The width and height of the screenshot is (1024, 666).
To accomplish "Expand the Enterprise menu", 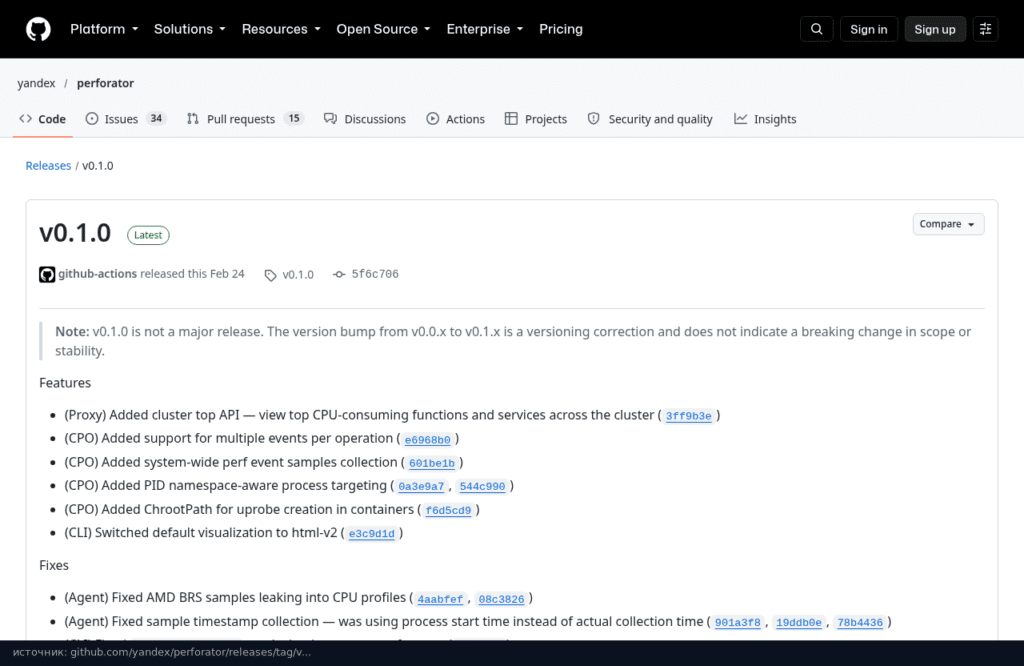I will pyautogui.click(x=485, y=29).
